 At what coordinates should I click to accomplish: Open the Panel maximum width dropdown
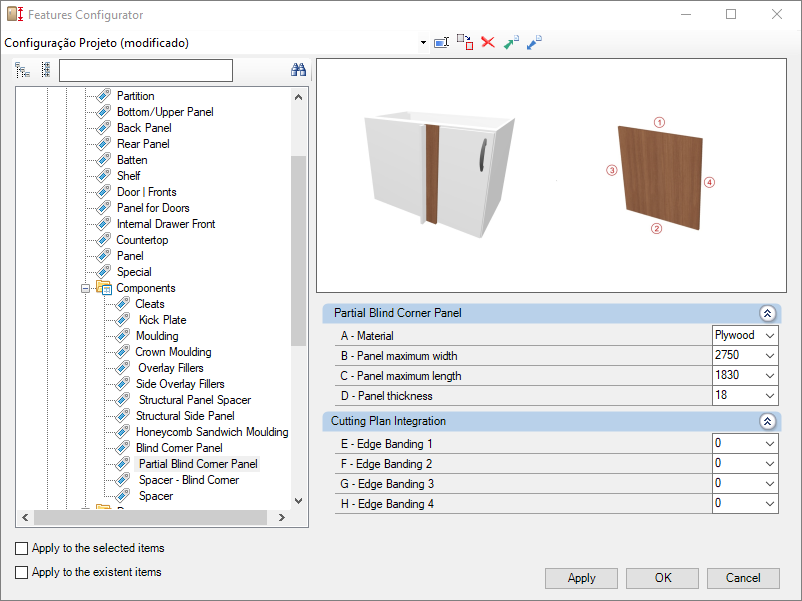click(770, 355)
